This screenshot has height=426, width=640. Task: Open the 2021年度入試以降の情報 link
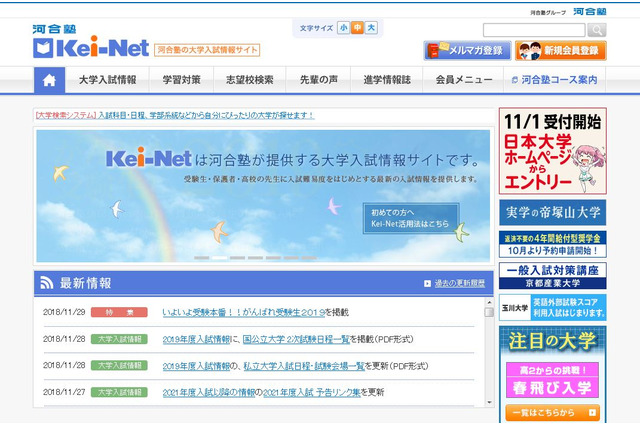click(209, 393)
